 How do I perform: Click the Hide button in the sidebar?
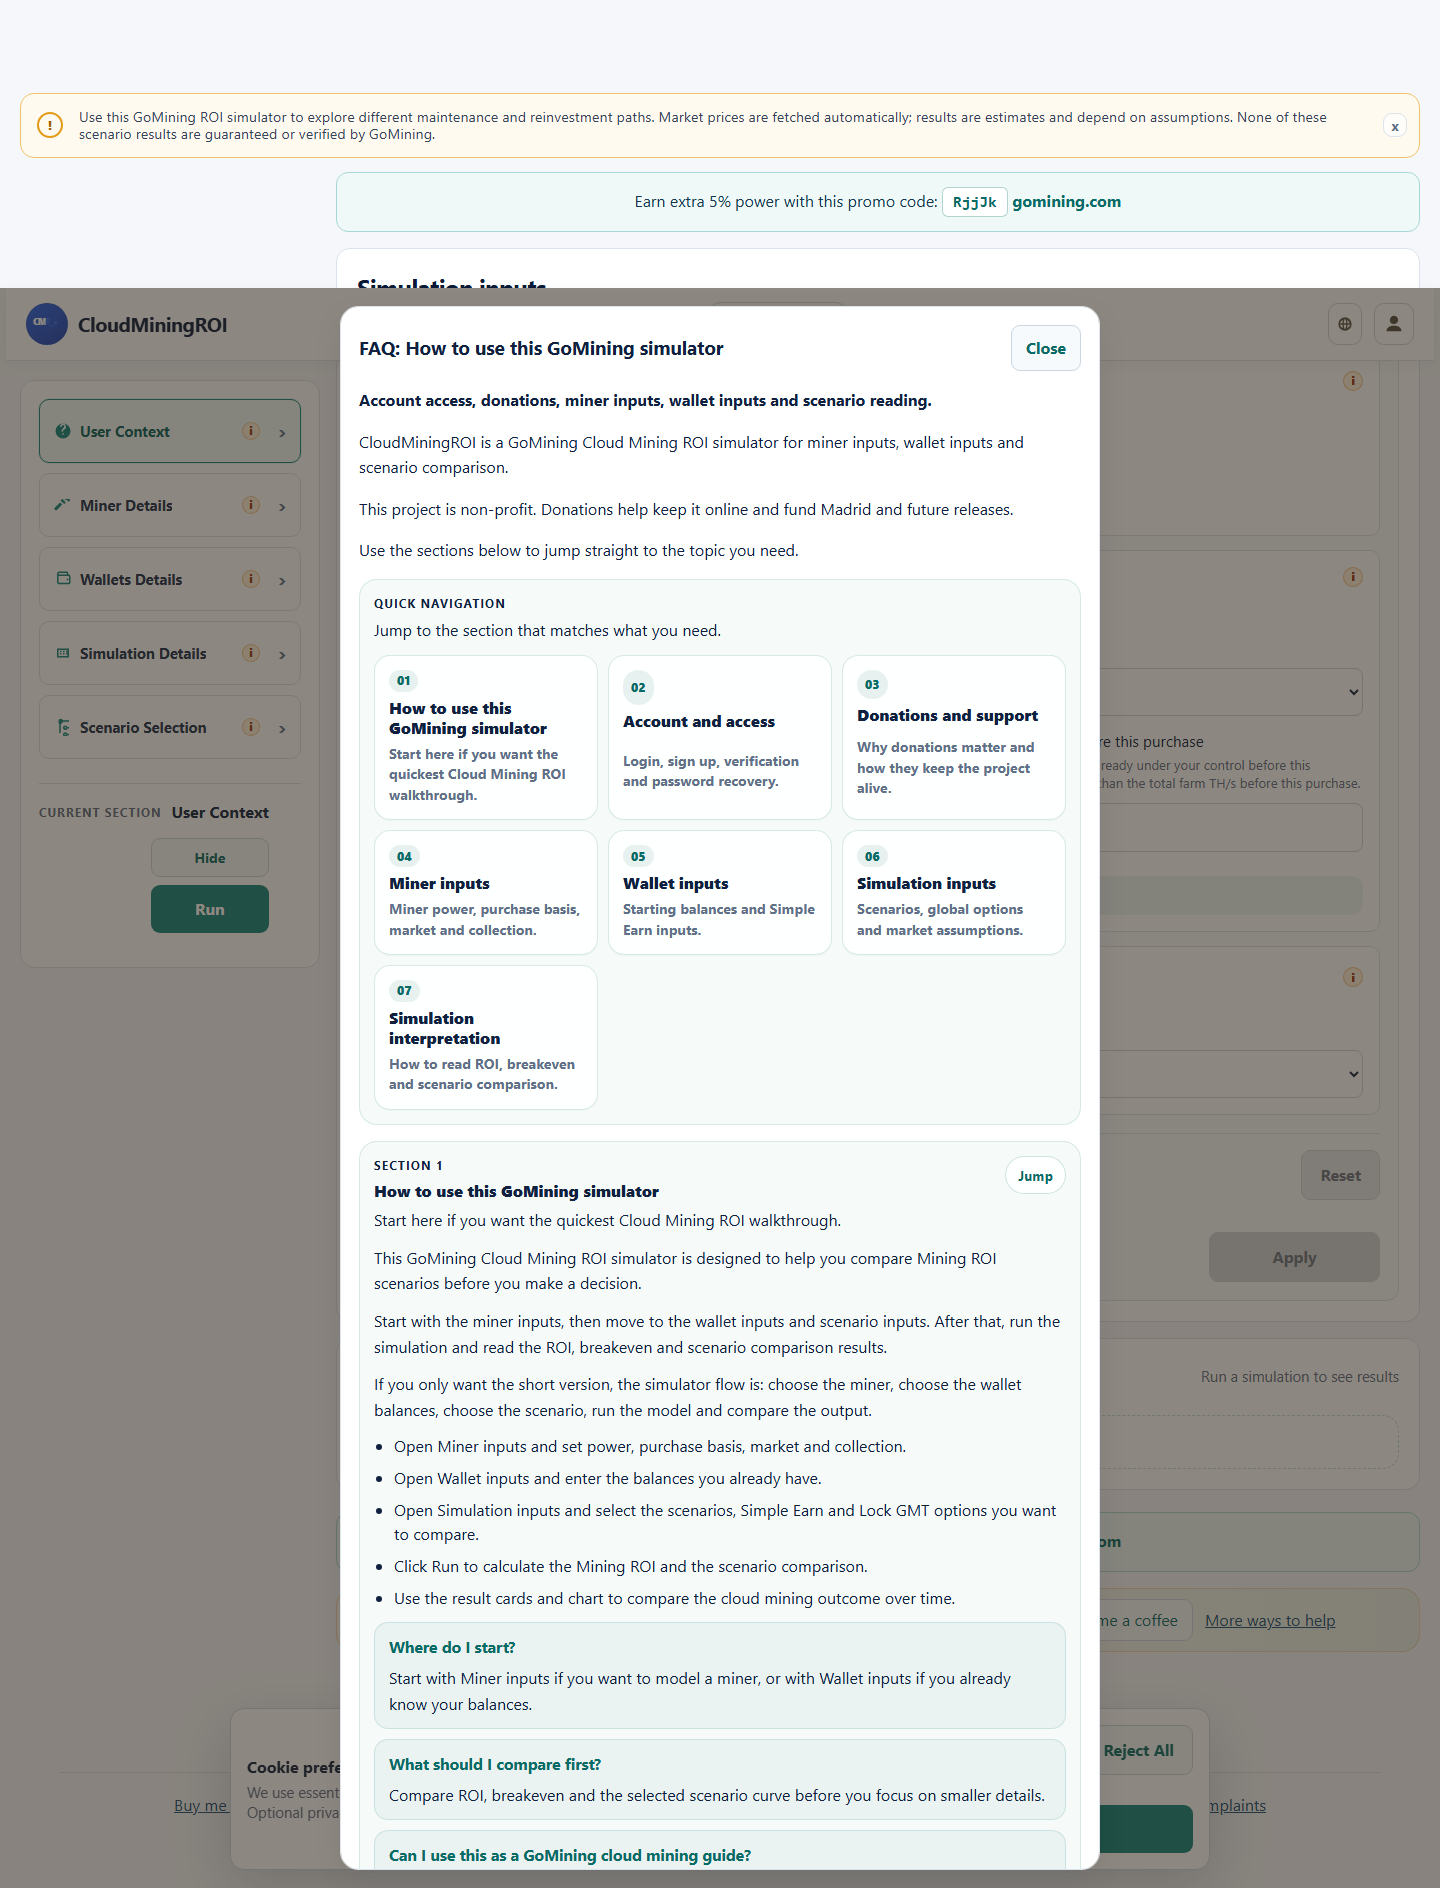click(210, 858)
